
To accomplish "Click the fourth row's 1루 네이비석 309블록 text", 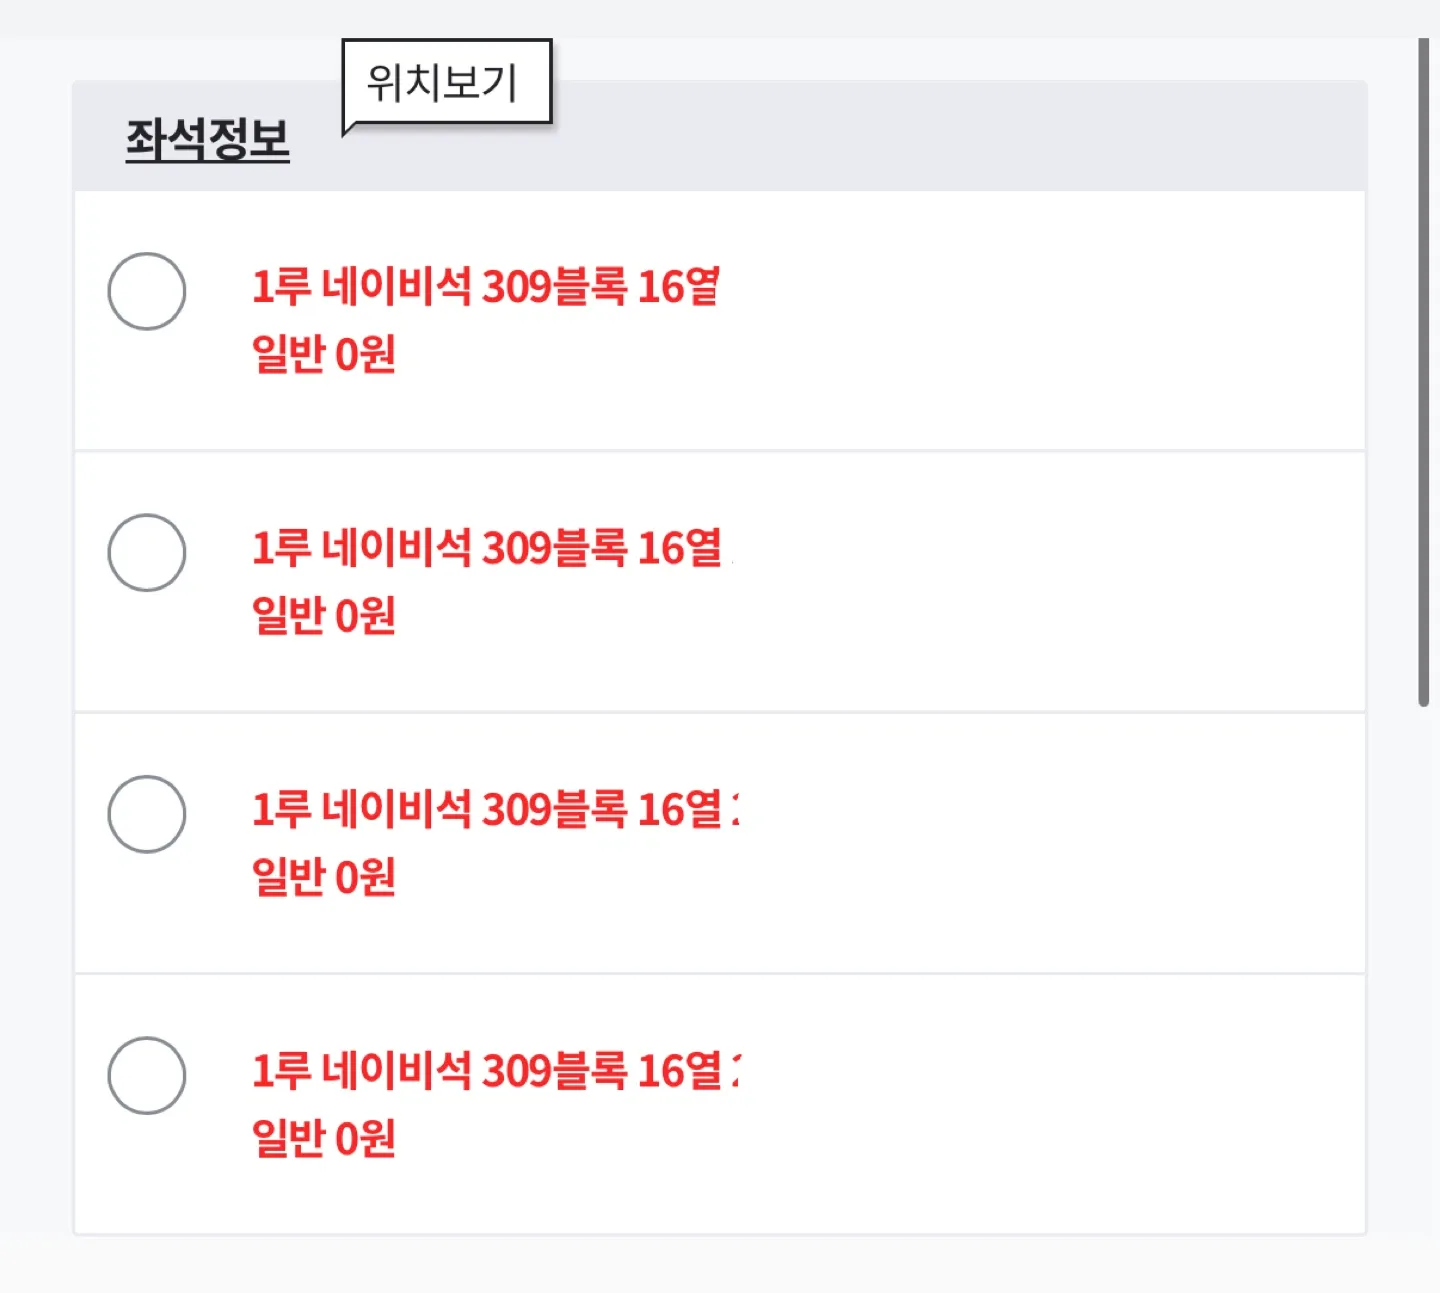I will point(485,1071).
